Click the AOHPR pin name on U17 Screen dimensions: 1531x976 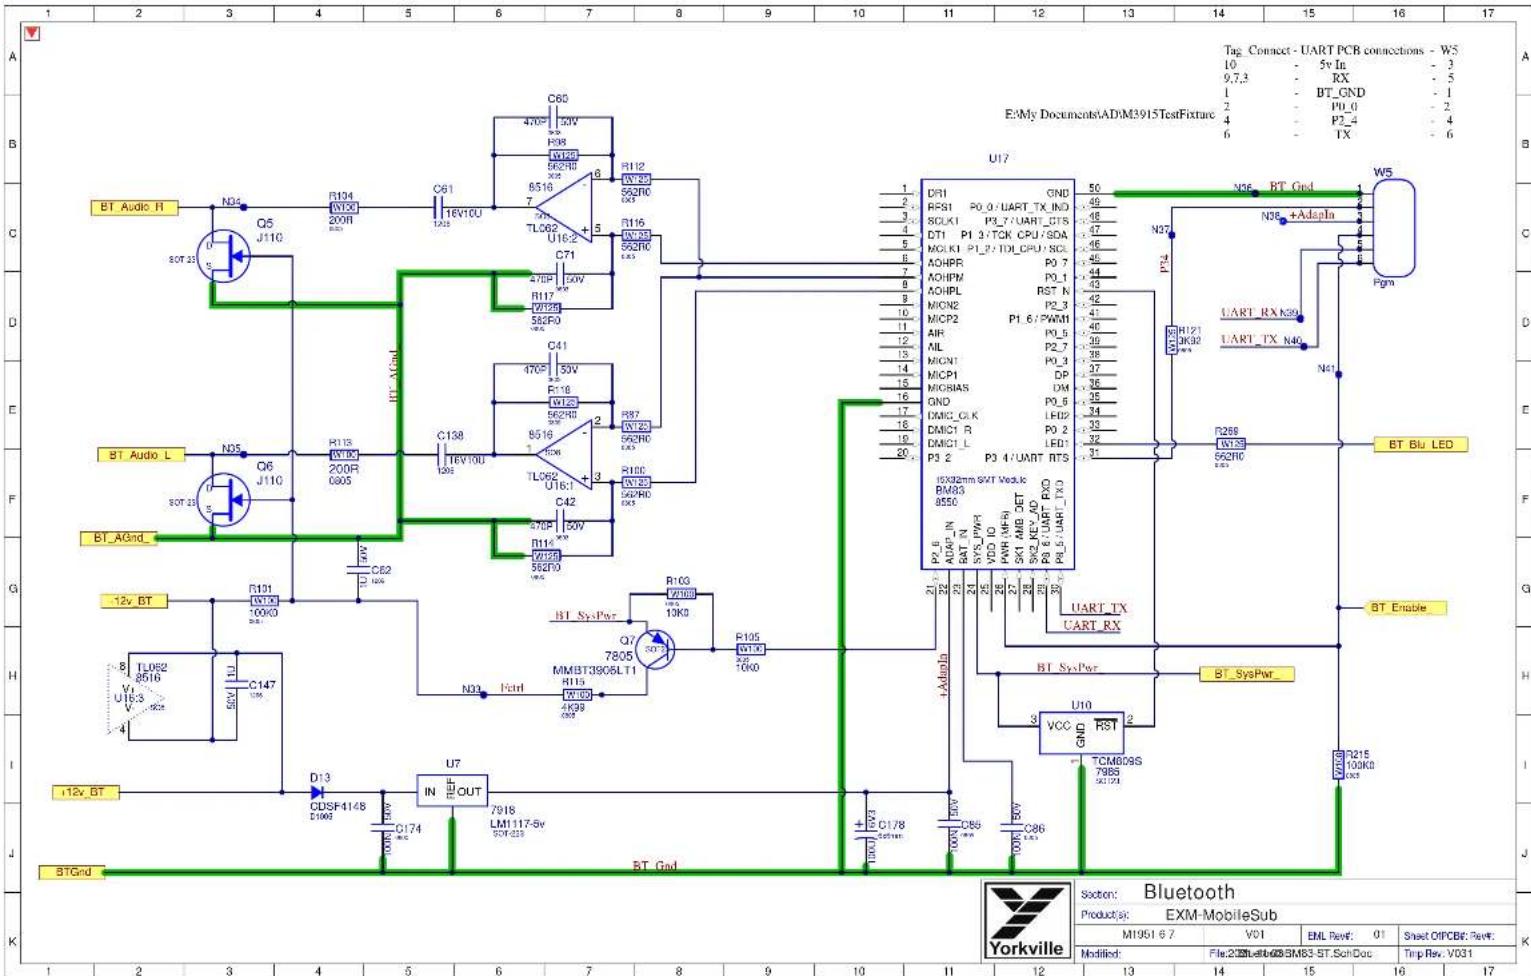[x=945, y=263]
